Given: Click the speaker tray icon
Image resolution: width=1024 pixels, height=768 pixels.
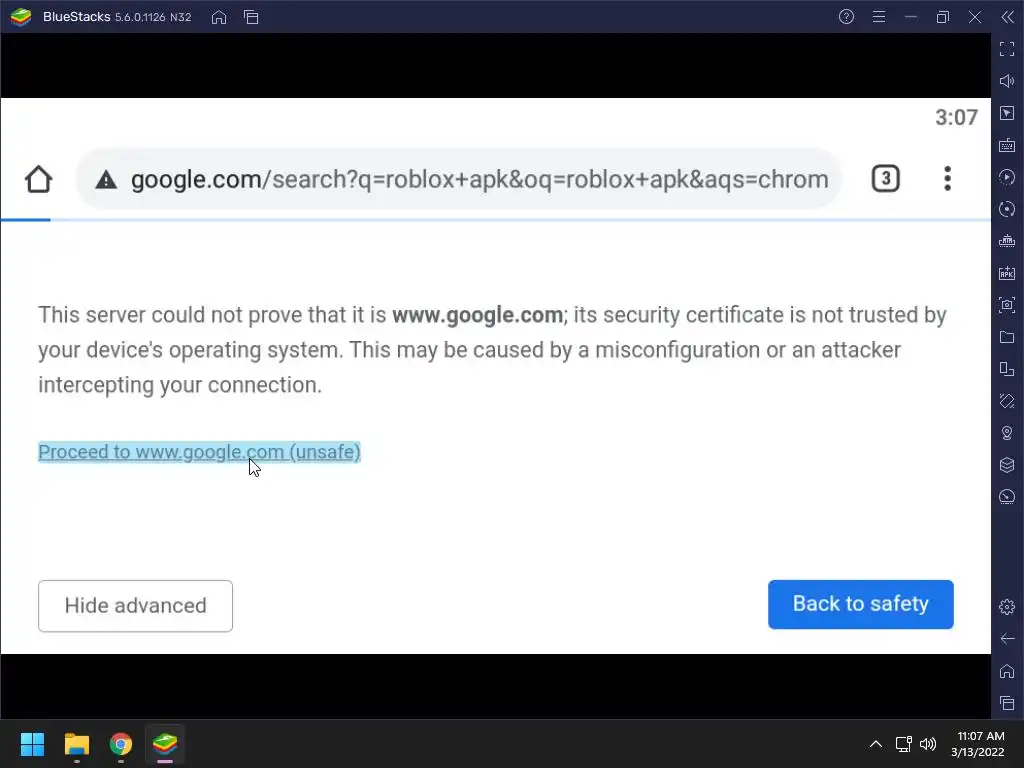Looking at the screenshot, I should click(x=927, y=744).
